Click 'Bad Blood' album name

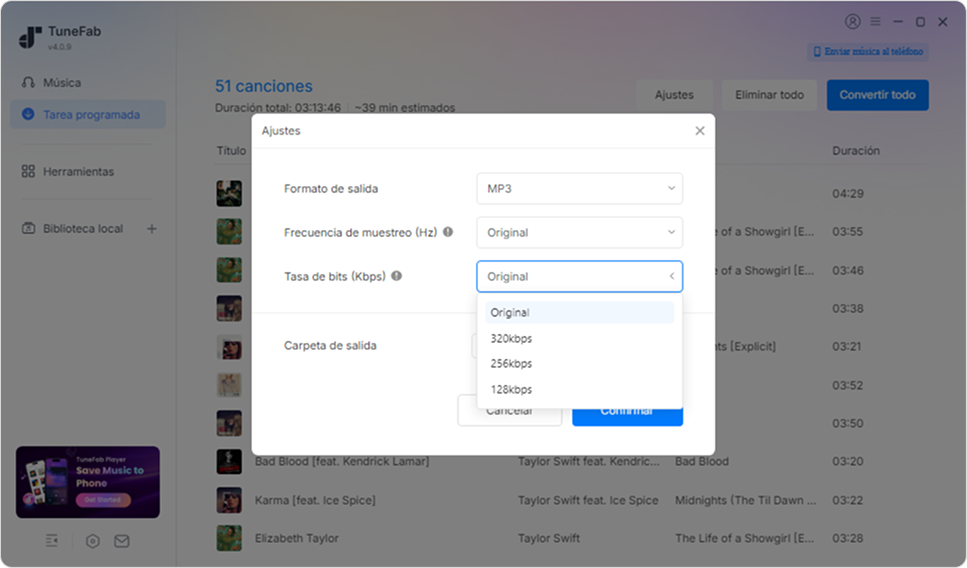(x=702, y=461)
